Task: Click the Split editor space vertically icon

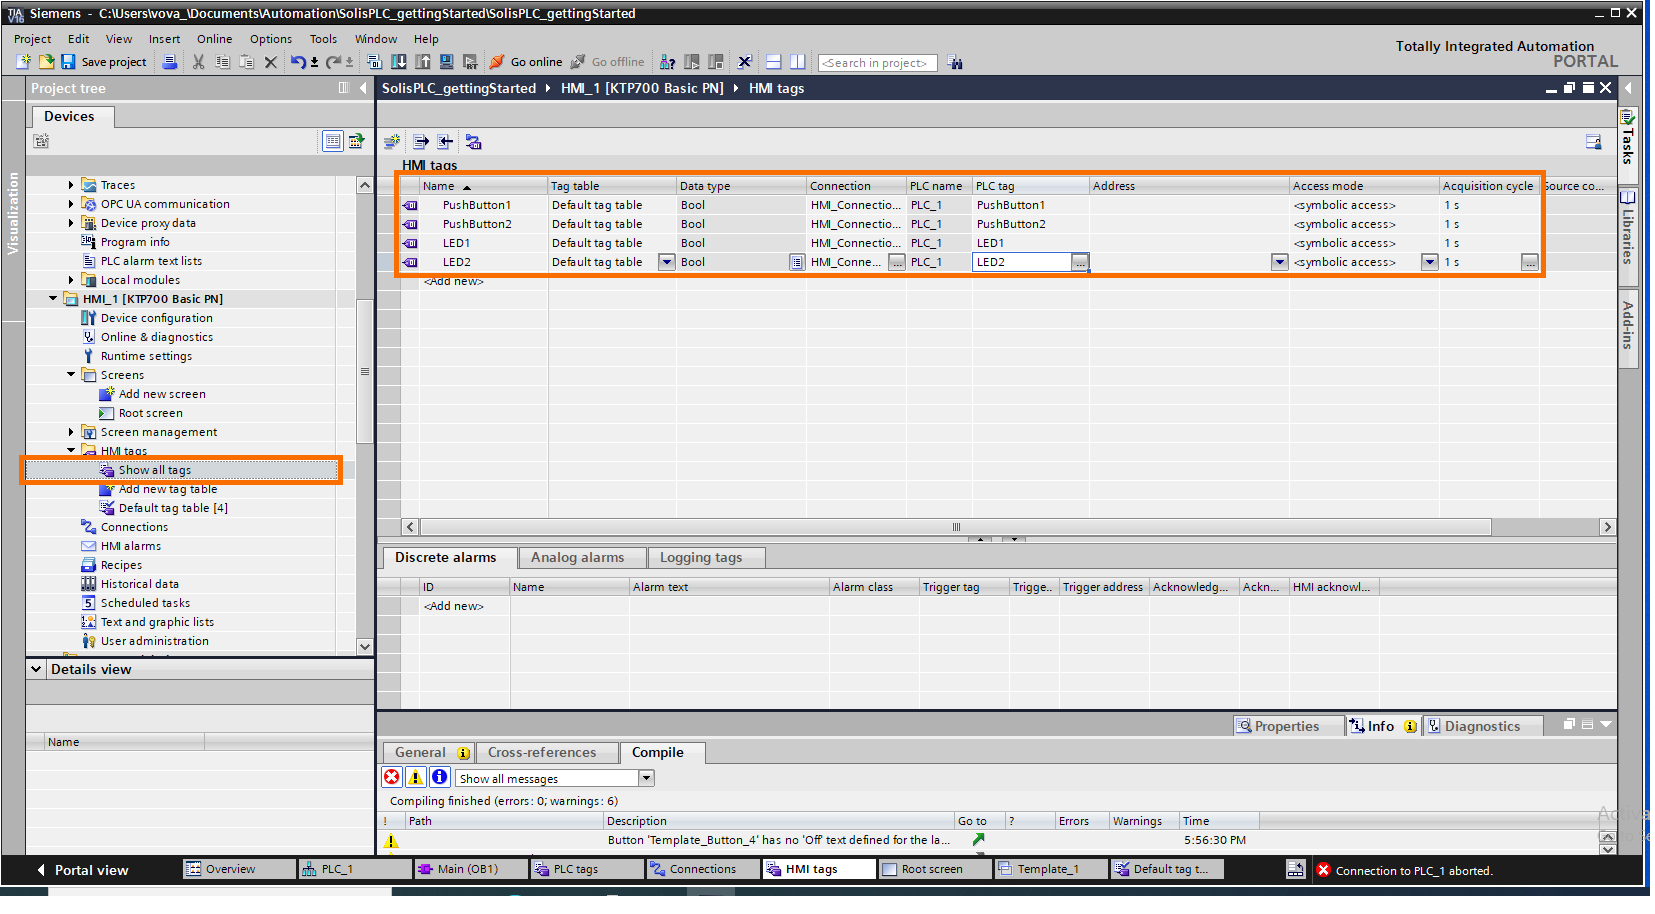Action: click(x=797, y=62)
